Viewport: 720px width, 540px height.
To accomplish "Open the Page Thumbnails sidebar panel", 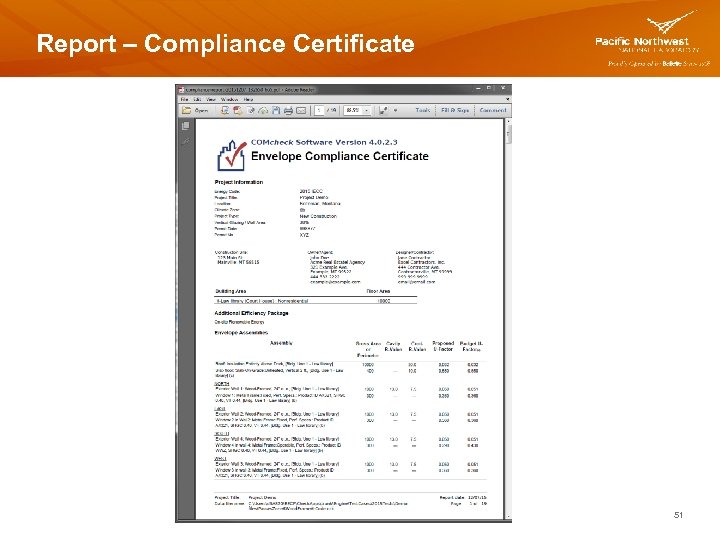I will [186, 126].
